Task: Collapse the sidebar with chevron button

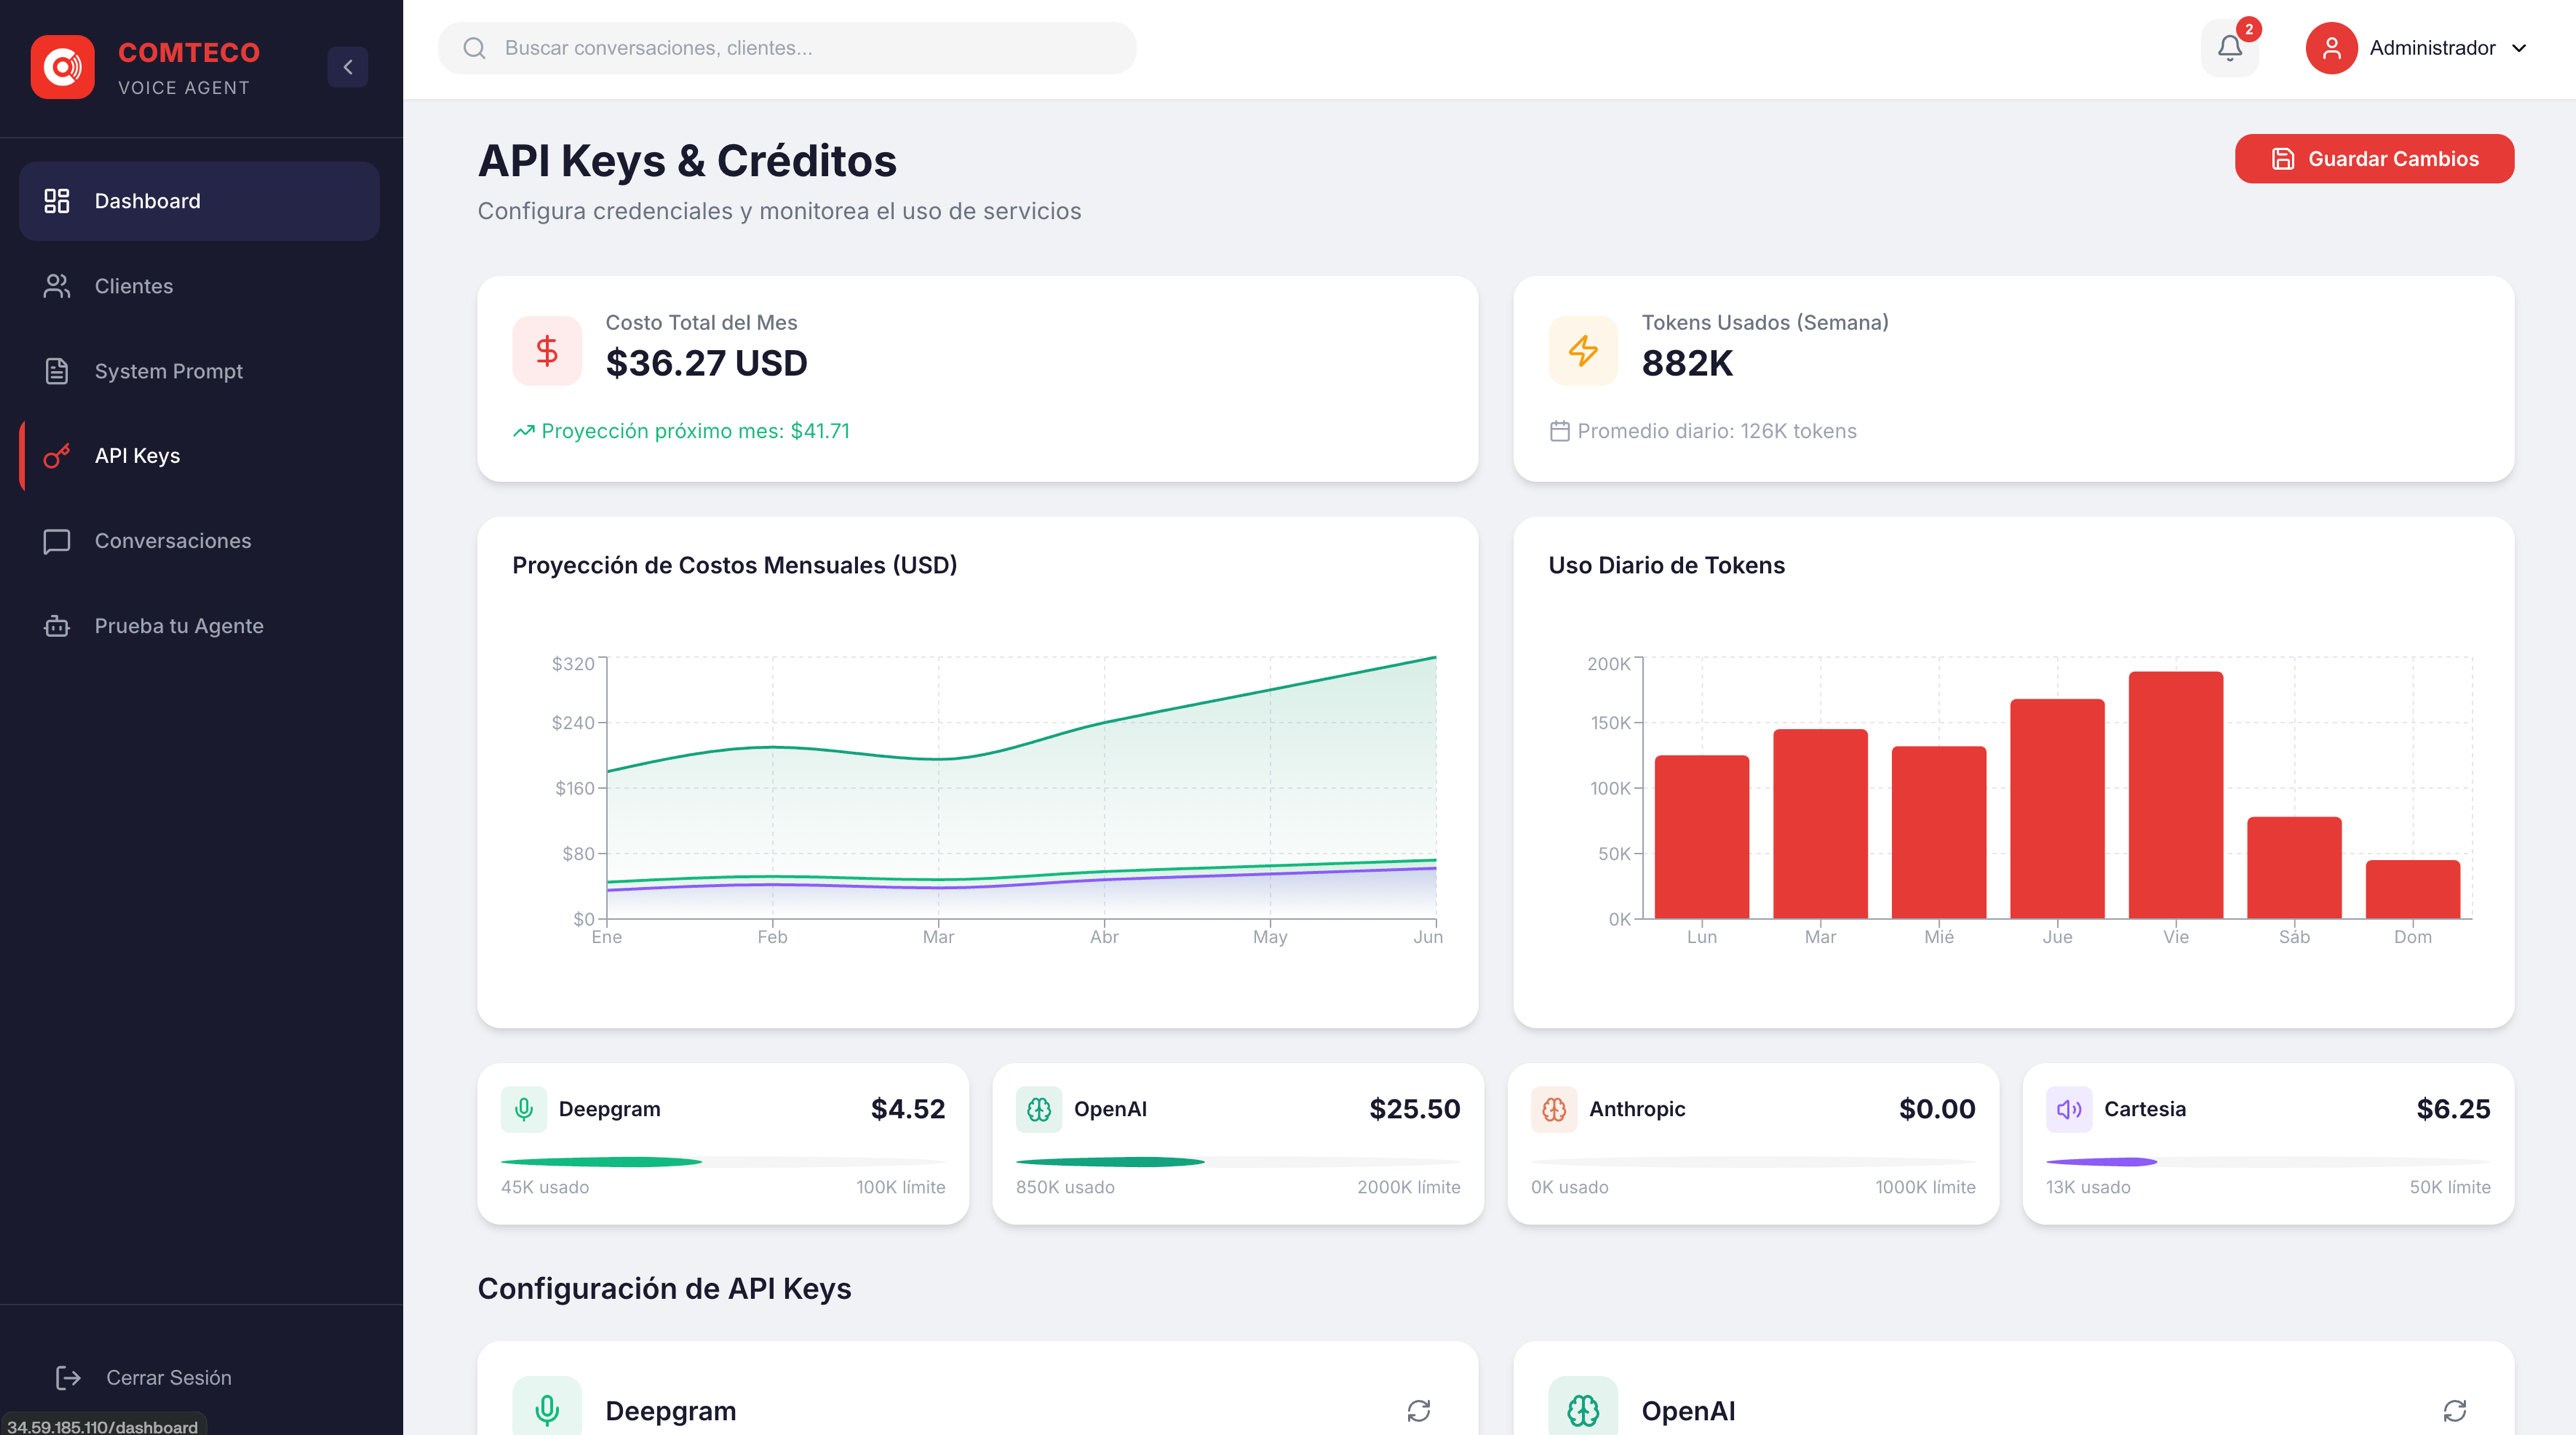Action: point(348,67)
